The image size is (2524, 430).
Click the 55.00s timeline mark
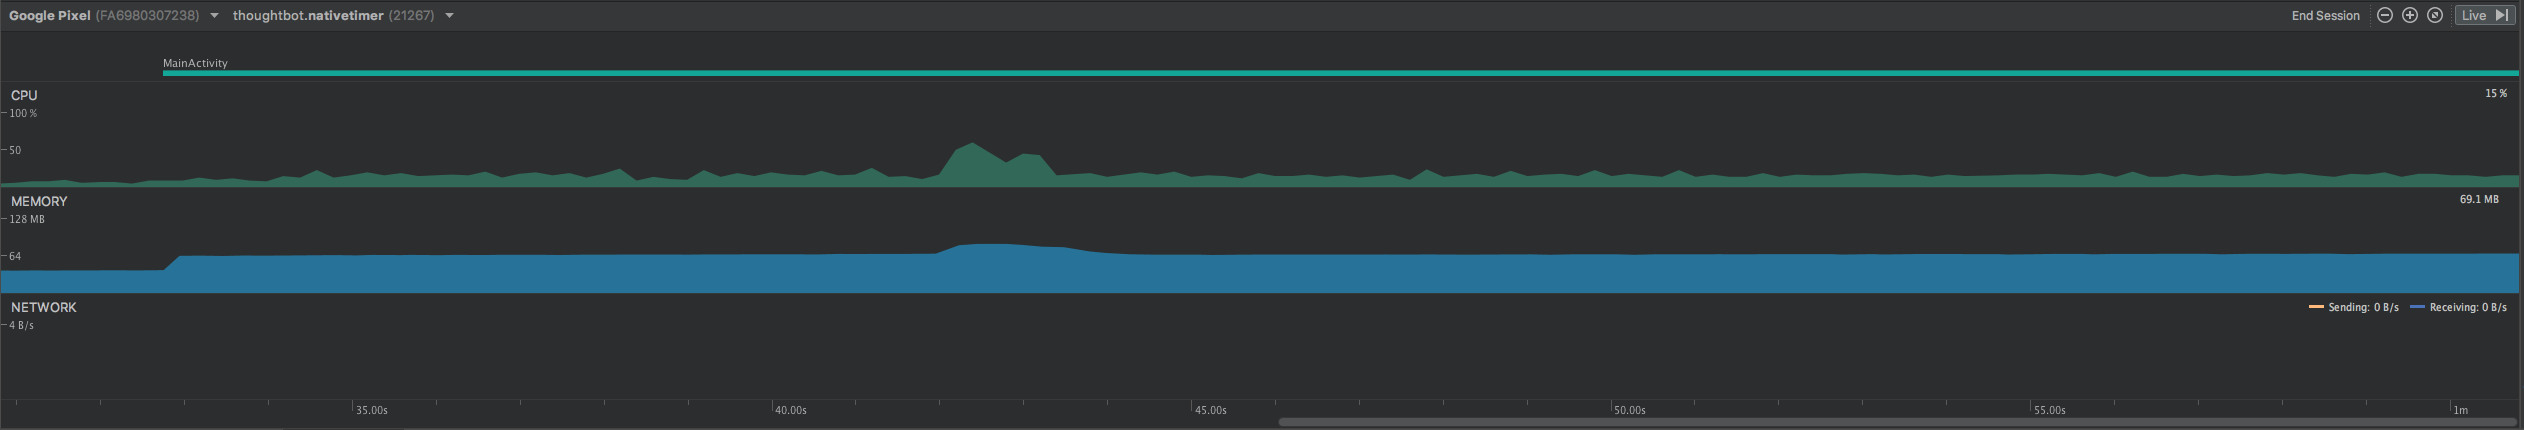coord(2050,410)
